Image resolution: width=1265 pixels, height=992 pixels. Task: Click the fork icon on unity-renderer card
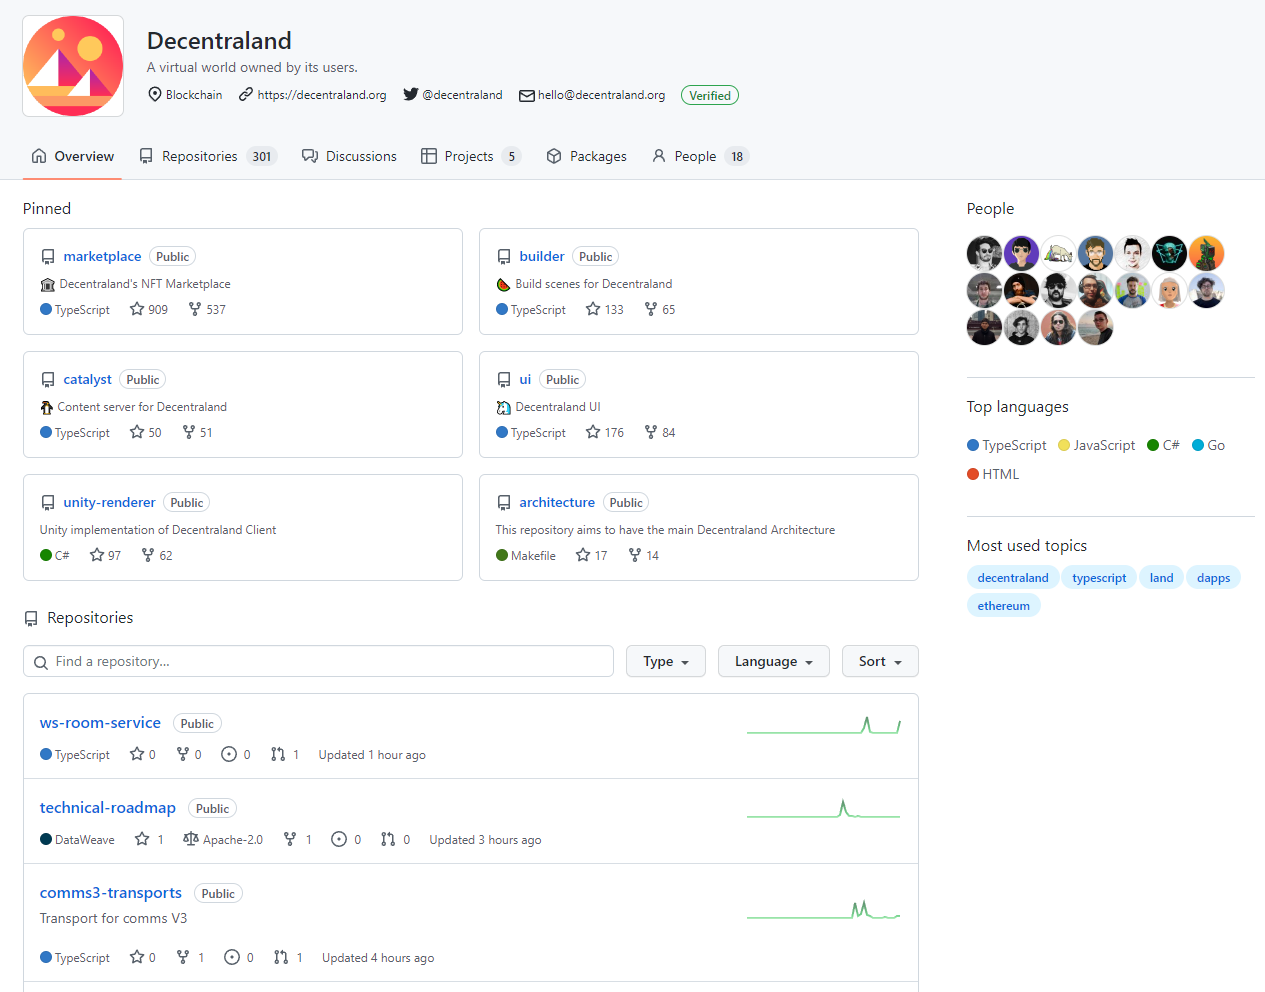[x=148, y=555]
